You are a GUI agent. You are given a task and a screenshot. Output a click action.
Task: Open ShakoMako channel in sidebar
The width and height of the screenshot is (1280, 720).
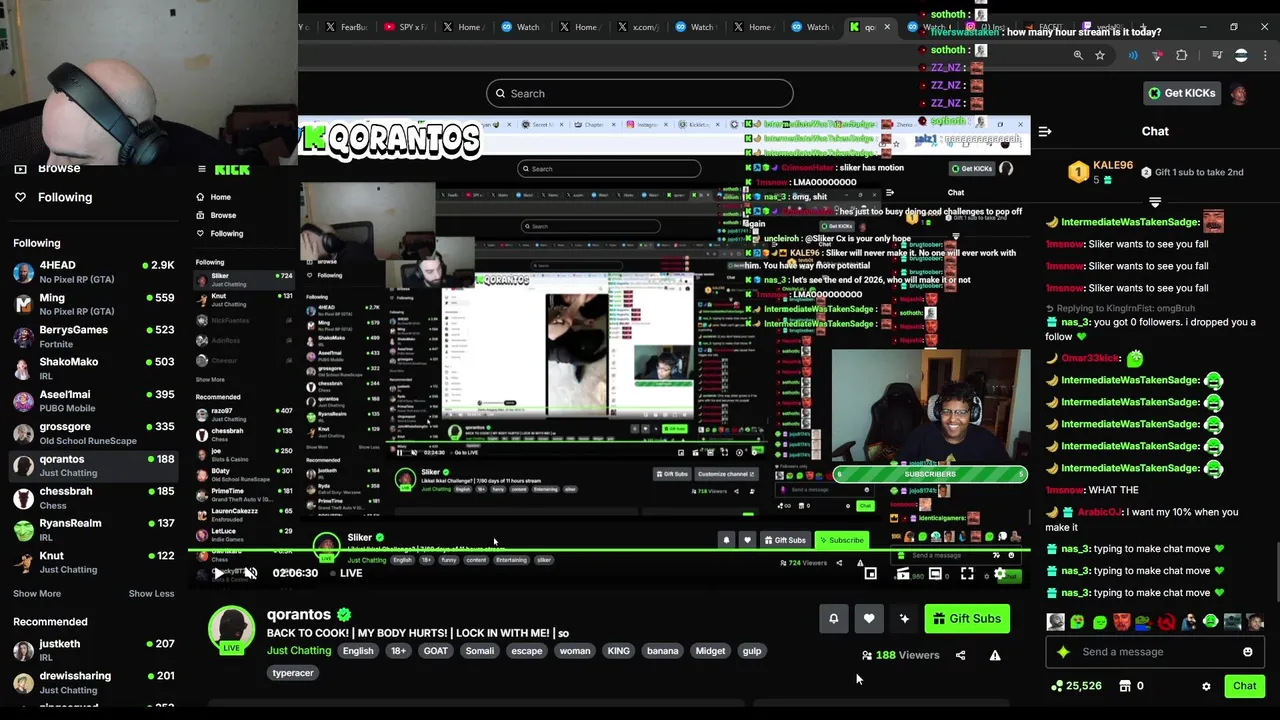coord(94,368)
